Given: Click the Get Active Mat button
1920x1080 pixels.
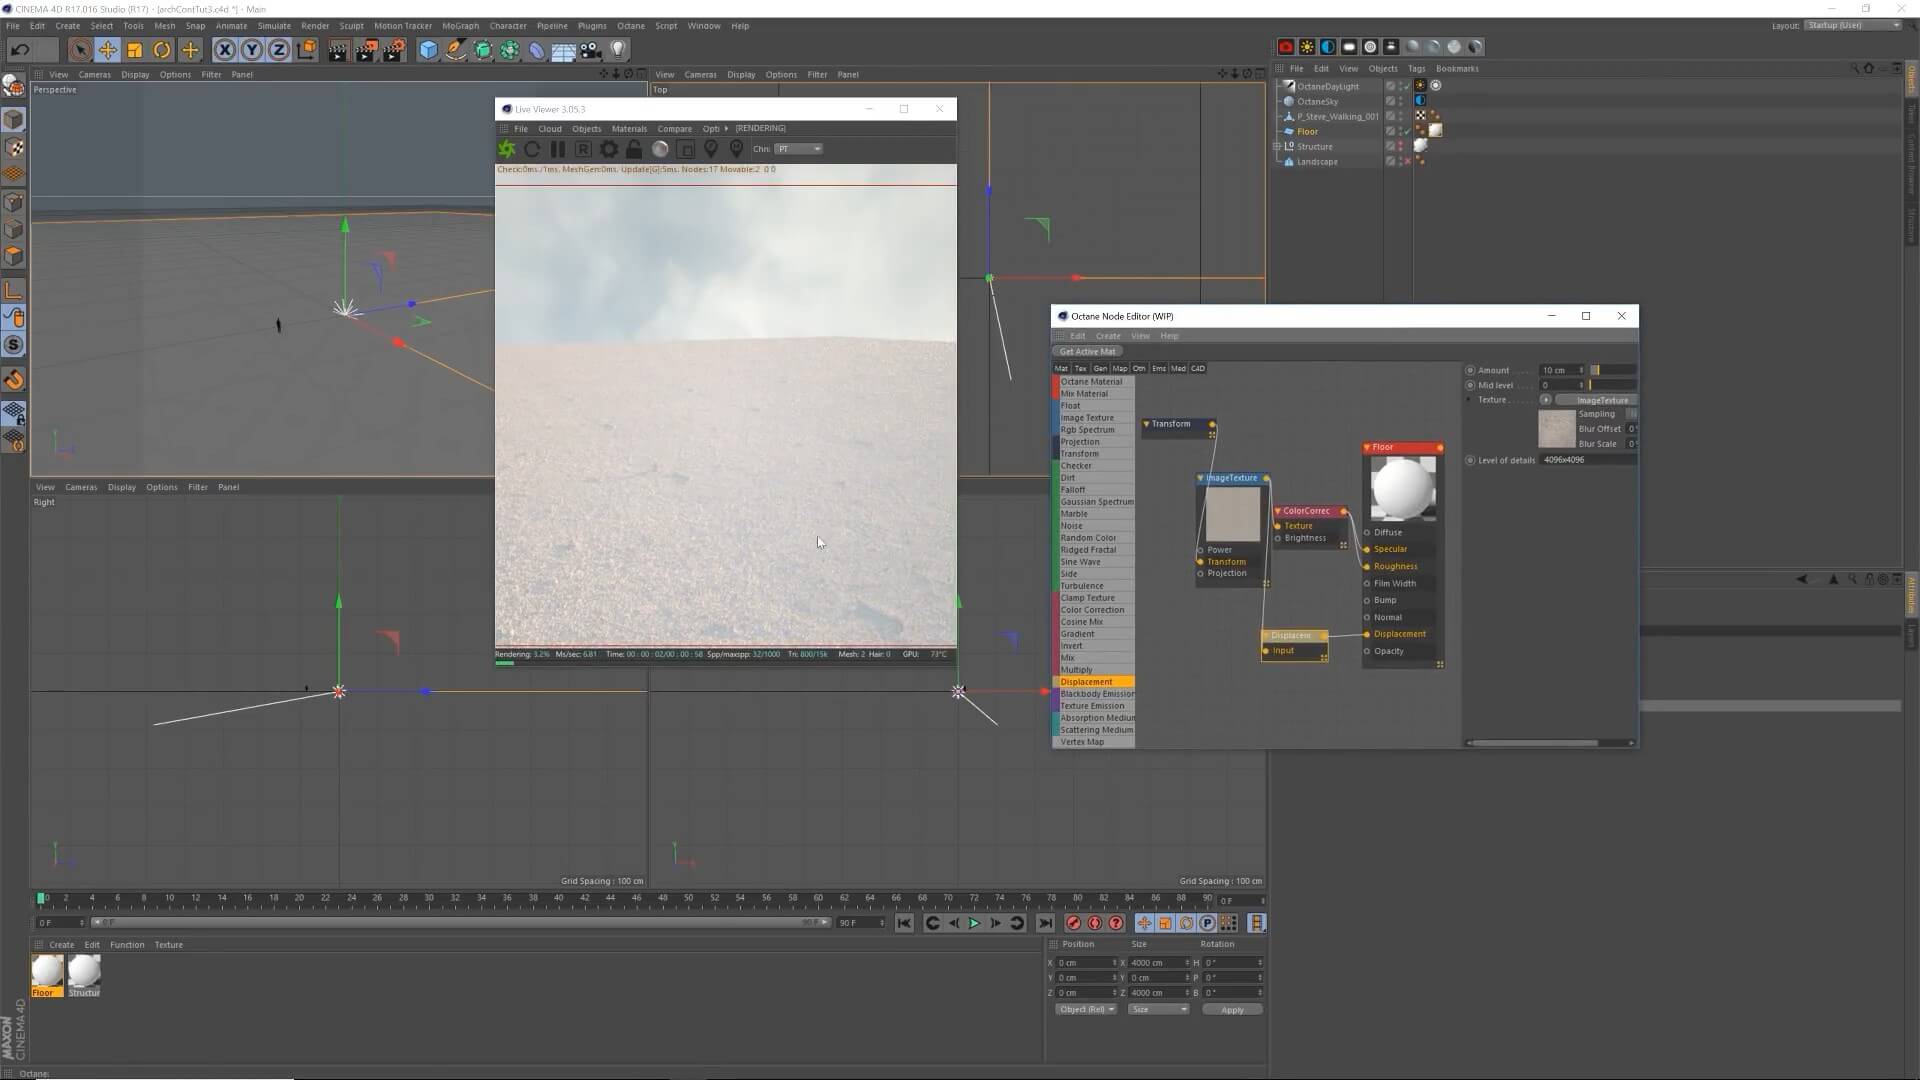Looking at the screenshot, I should tap(1087, 351).
